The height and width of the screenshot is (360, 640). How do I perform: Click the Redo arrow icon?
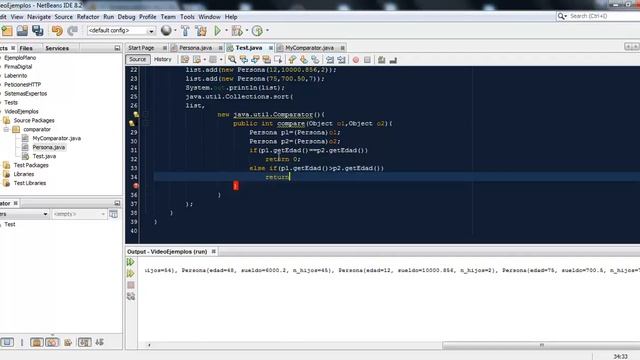tap(73, 31)
